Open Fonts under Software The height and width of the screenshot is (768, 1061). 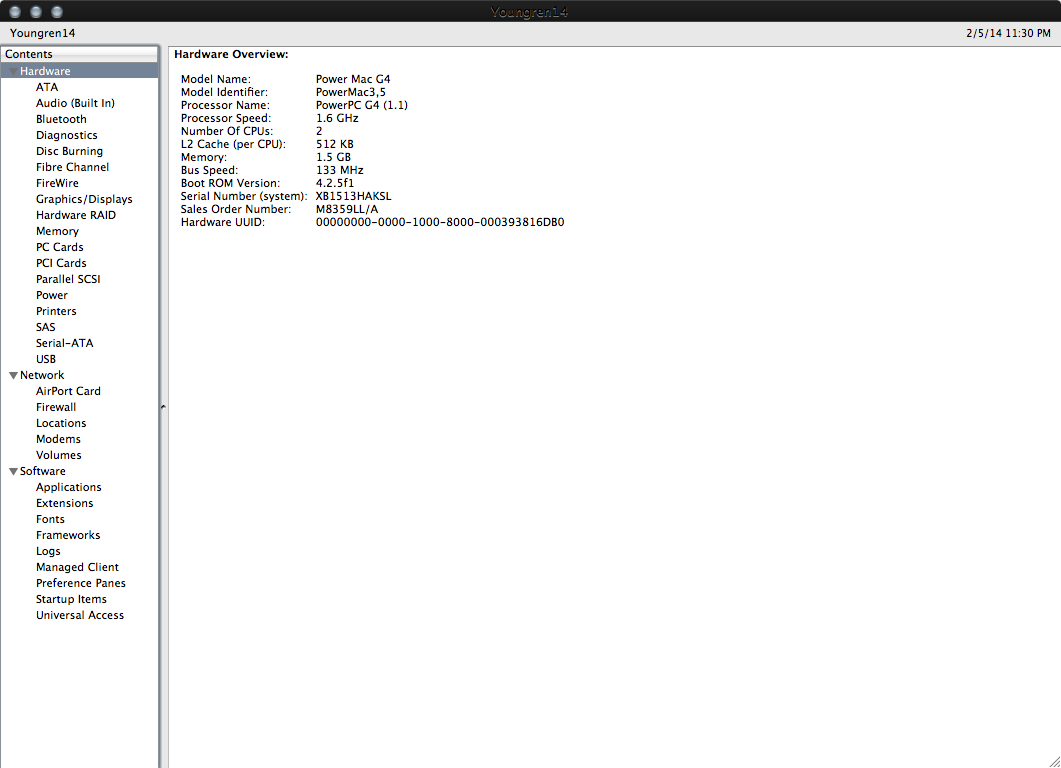click(x=50, y=519)
